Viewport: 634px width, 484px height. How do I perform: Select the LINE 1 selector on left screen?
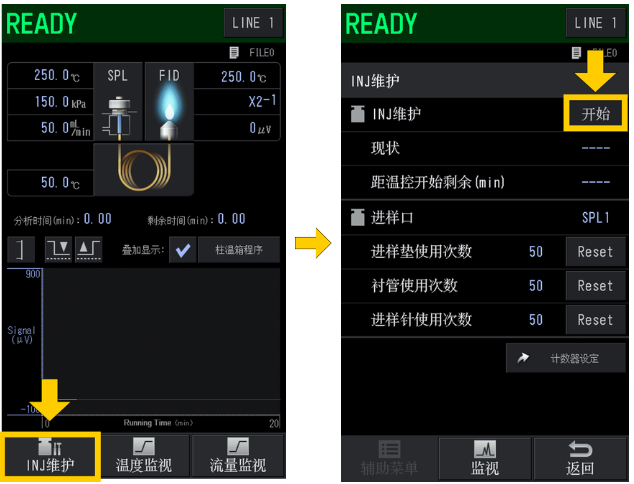[253, 23]
